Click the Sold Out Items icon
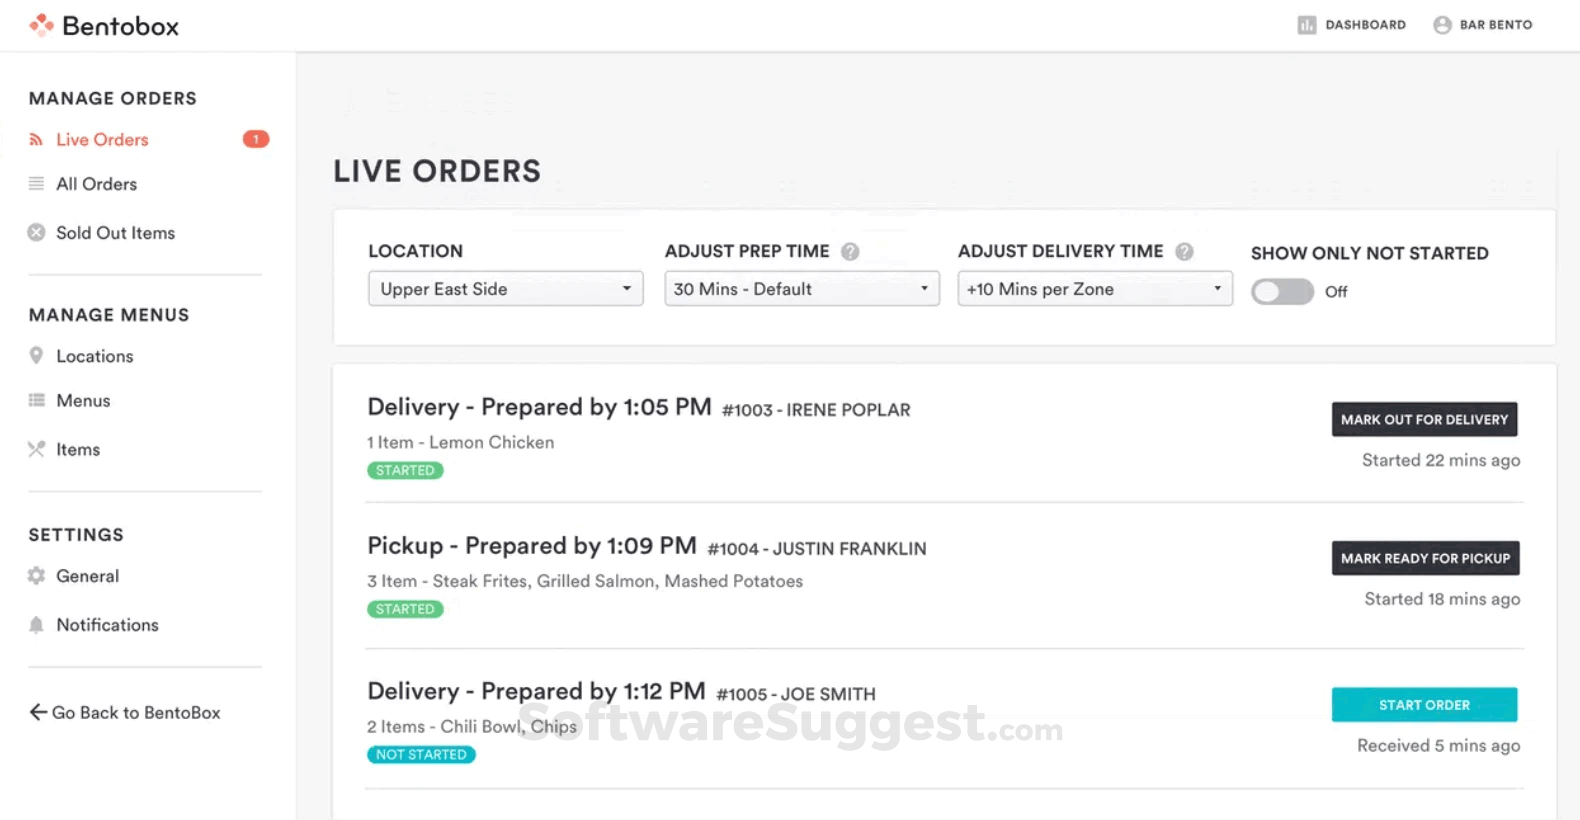Image resolution: width=1580 pixels, height=820 pixels. click(36, 233)
